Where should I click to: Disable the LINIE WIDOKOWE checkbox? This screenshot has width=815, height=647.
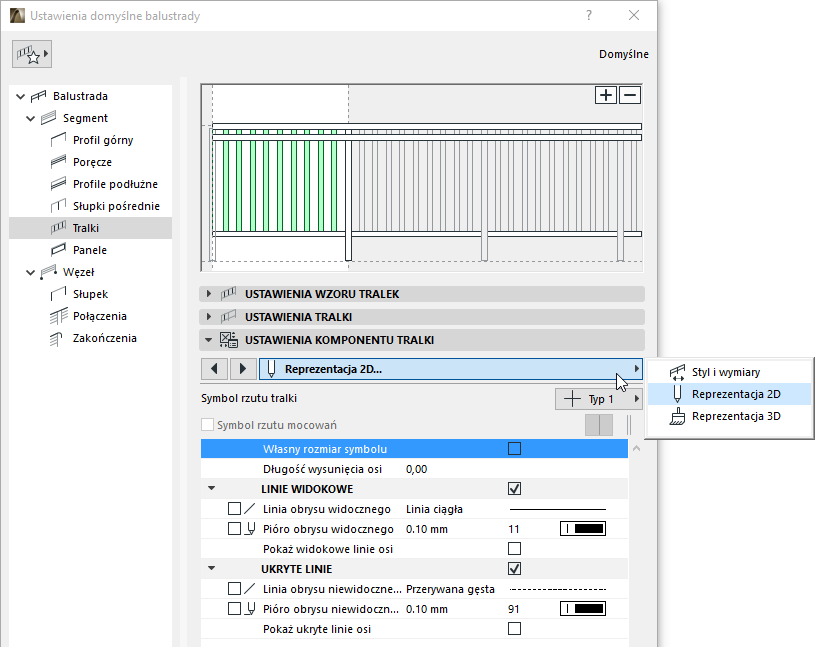pos(514,488)
